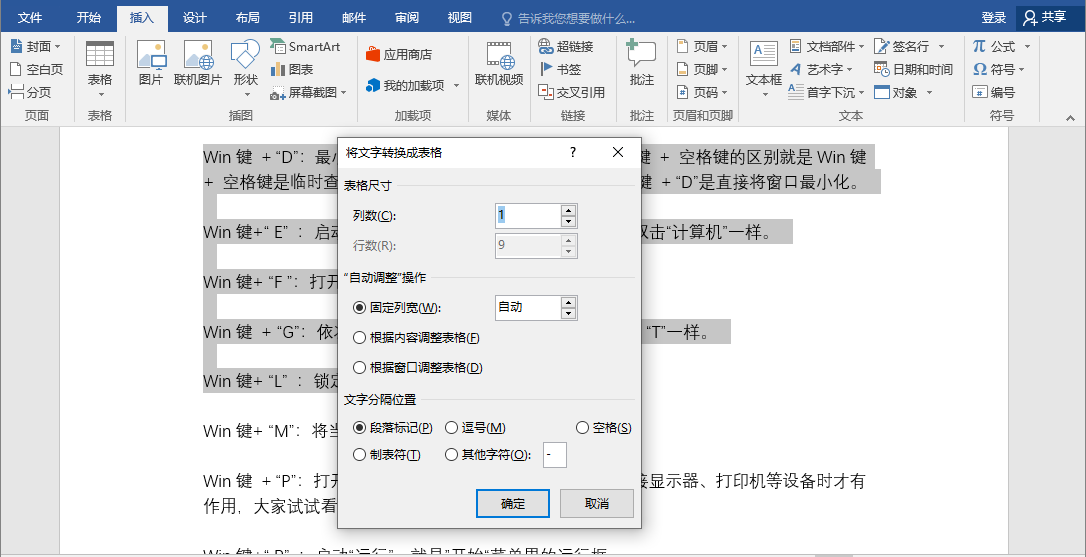Expand the Signature Line (签名行) dropdown arrow
This screenshot has width=1086, height=557.
(x=941, y=46)
